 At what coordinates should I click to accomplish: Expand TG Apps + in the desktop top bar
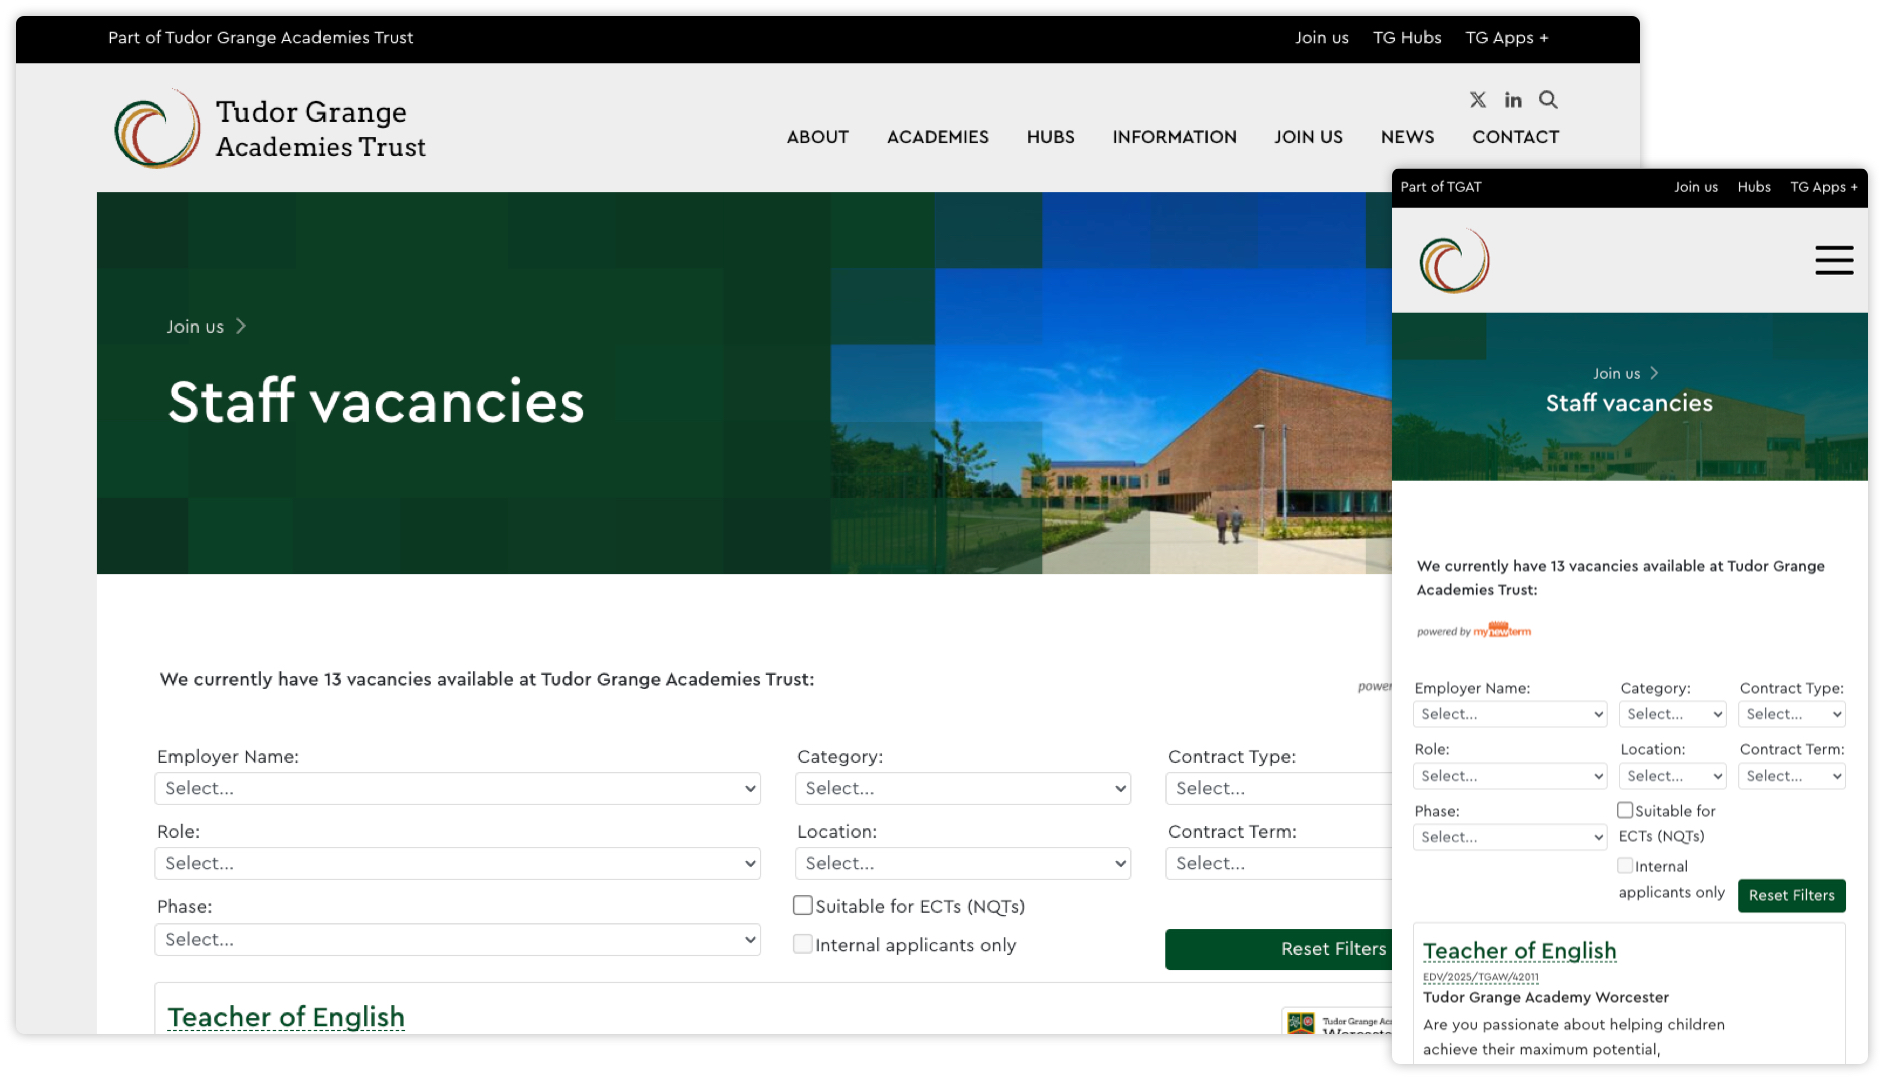point(1506,38)
